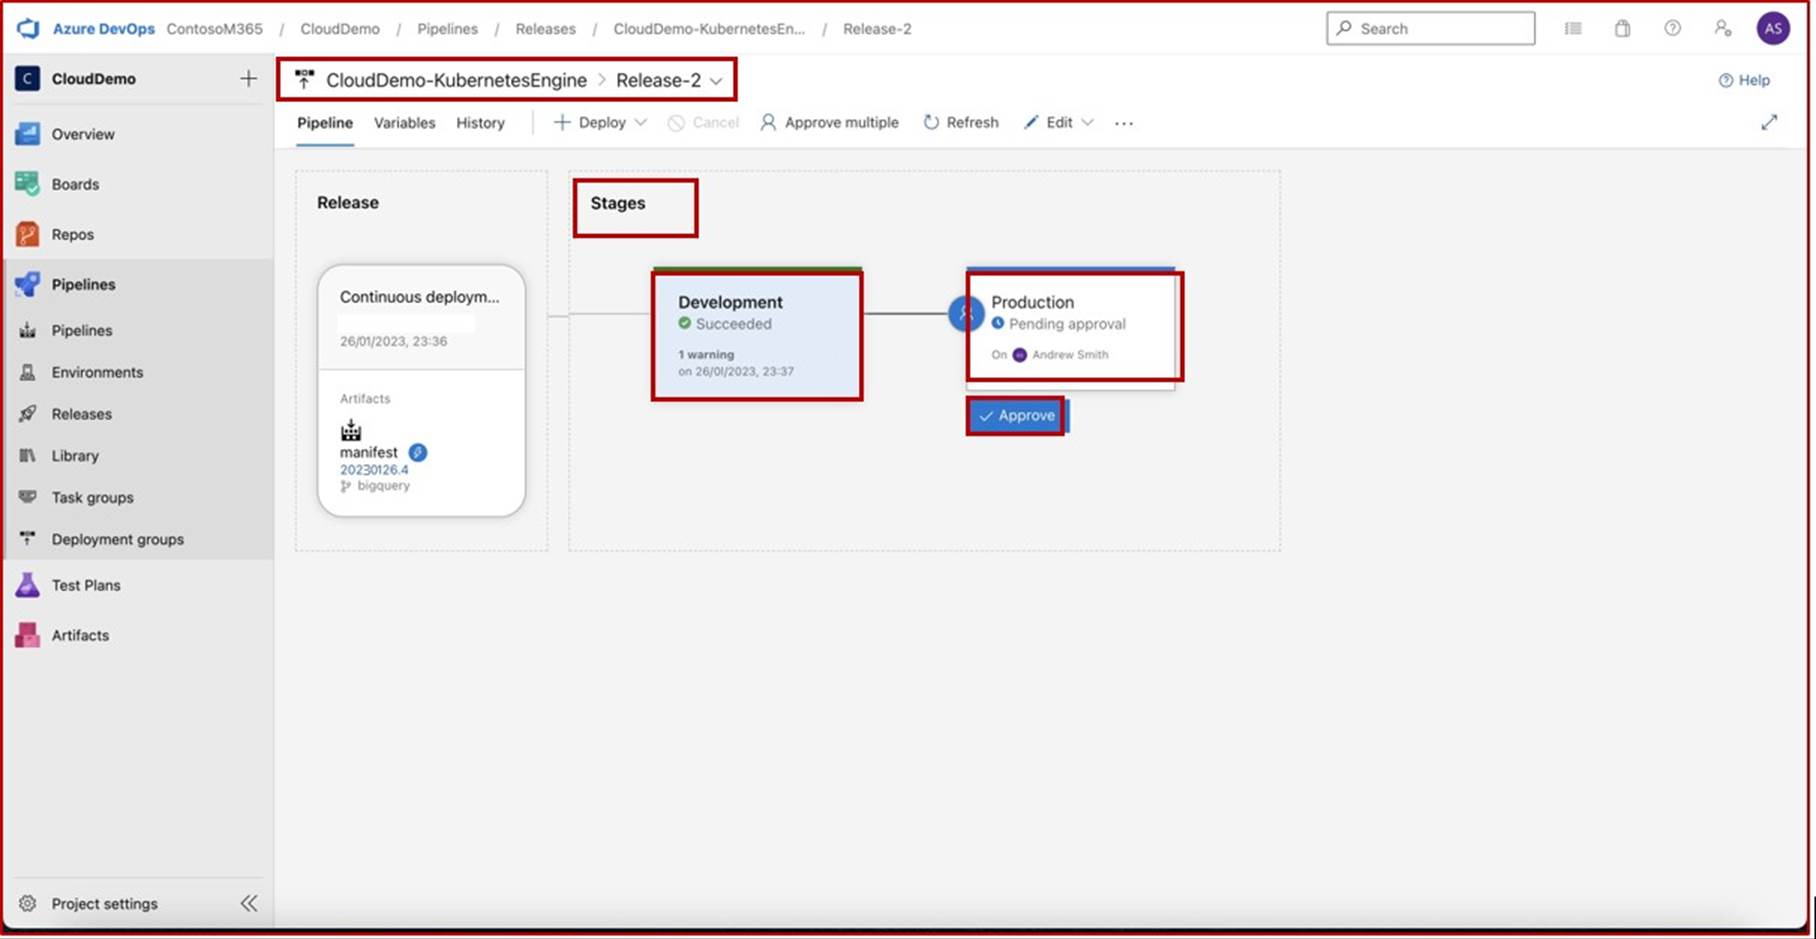Open Task groups

pyautogui.click(x=91, y=497)
